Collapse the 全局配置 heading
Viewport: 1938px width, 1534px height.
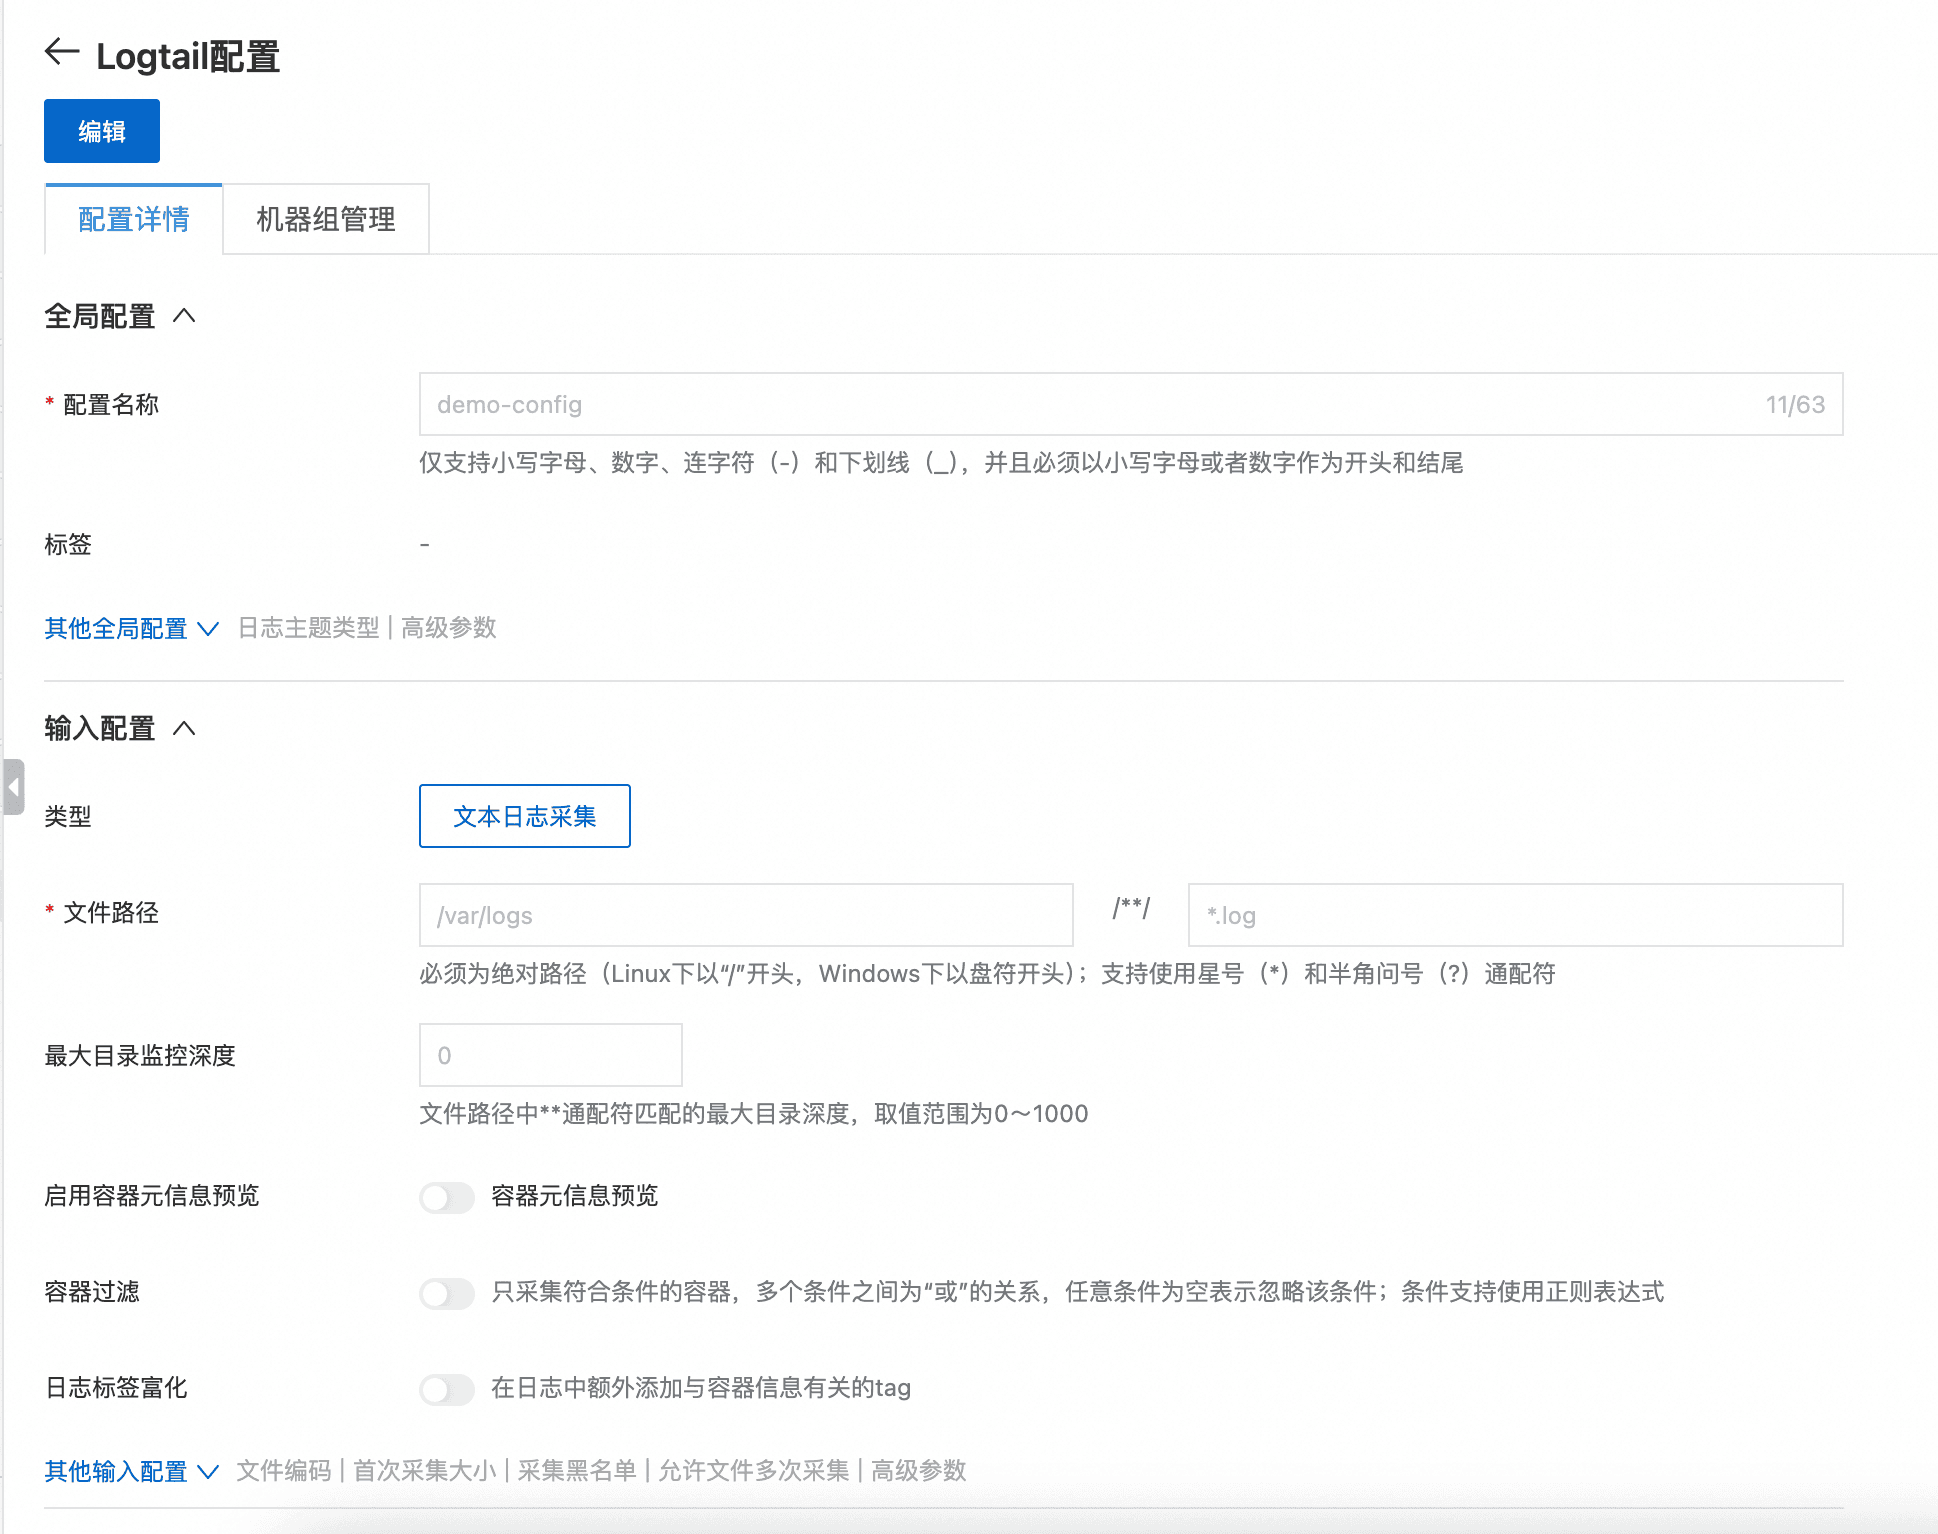100,317
